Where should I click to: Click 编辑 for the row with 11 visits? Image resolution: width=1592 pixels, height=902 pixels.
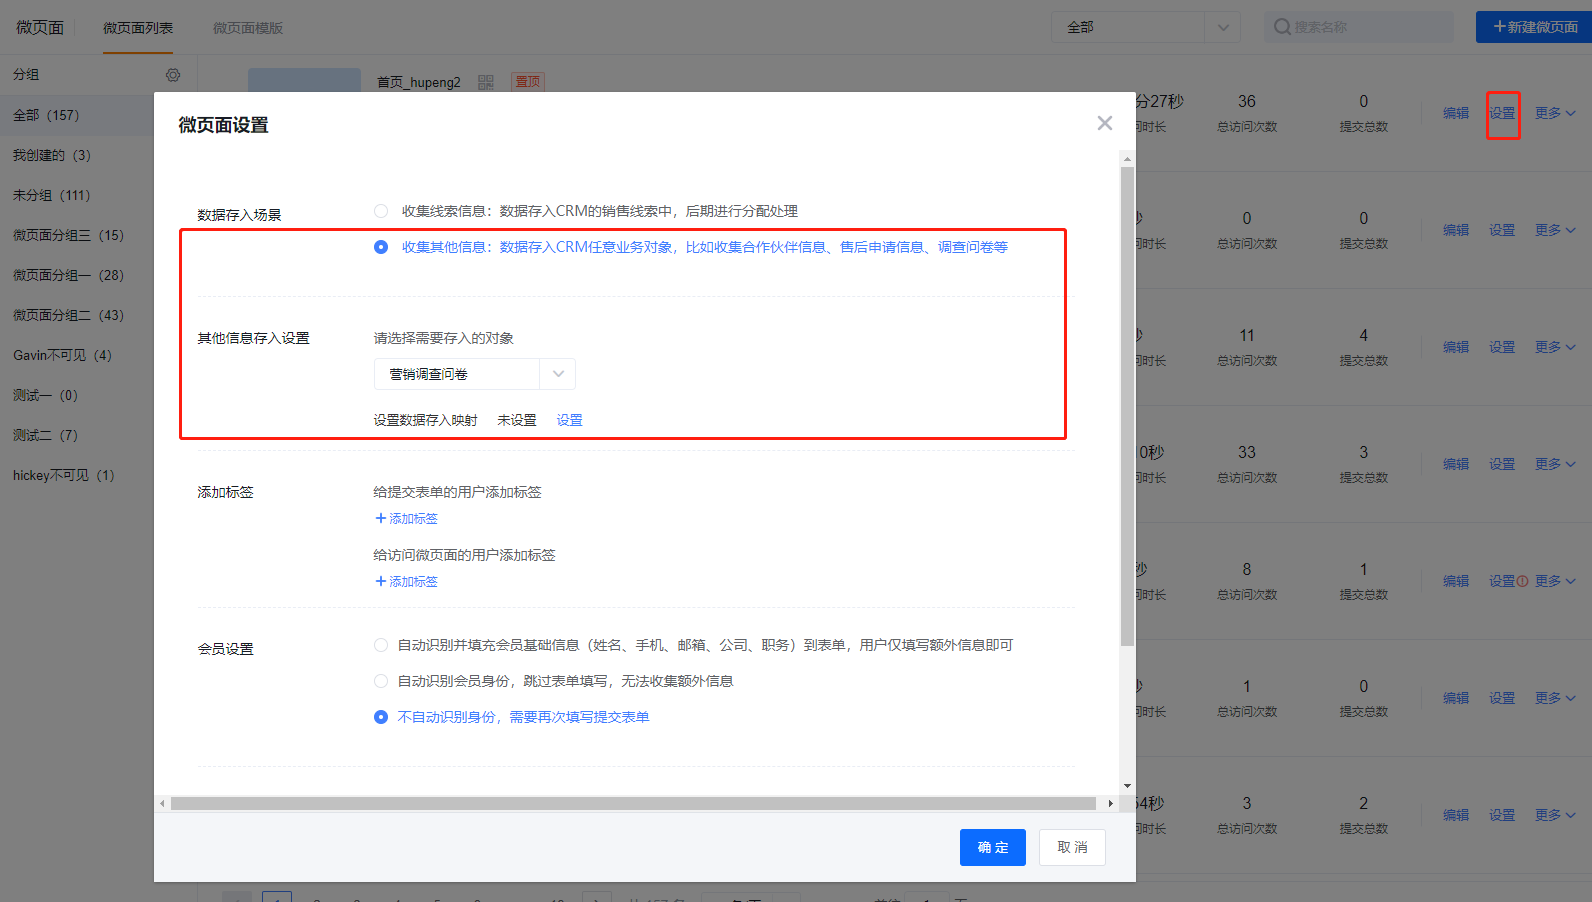click(1456, 347)
